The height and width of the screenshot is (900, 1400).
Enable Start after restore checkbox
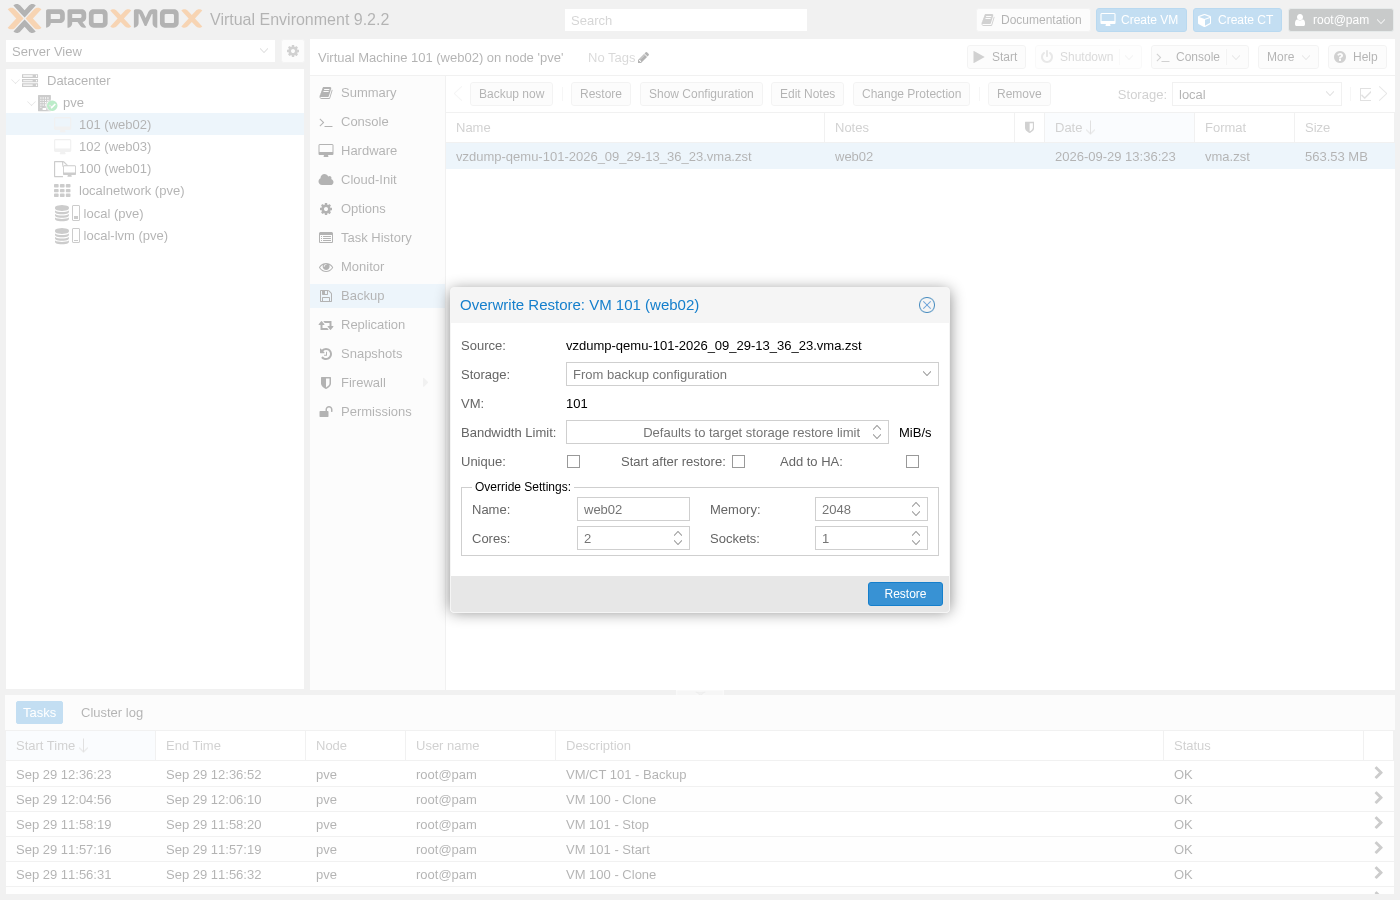[x=738, y=462]
